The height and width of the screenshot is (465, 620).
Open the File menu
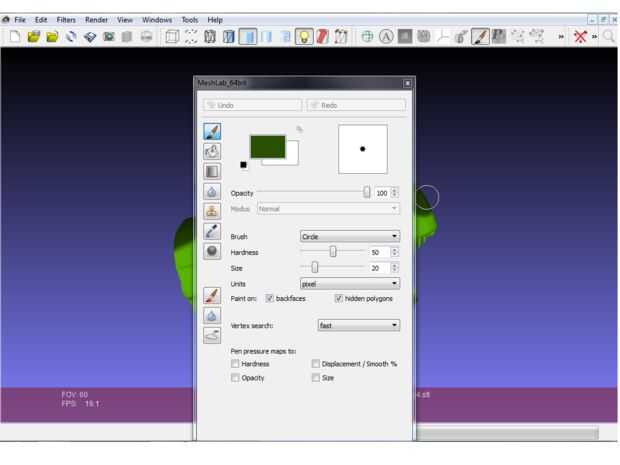[x=20, y=20]
